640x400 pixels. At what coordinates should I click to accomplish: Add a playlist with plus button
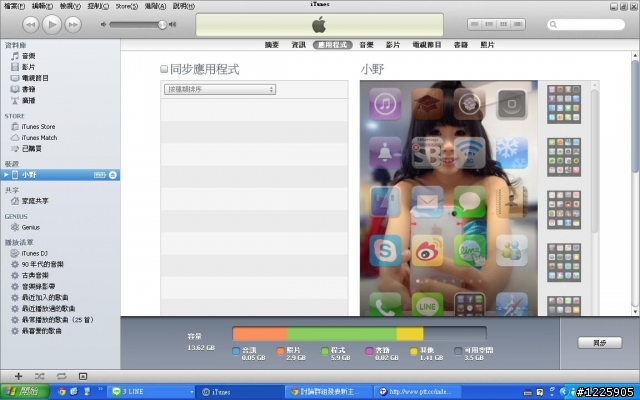pyautogui.click(x=18, y=376)
